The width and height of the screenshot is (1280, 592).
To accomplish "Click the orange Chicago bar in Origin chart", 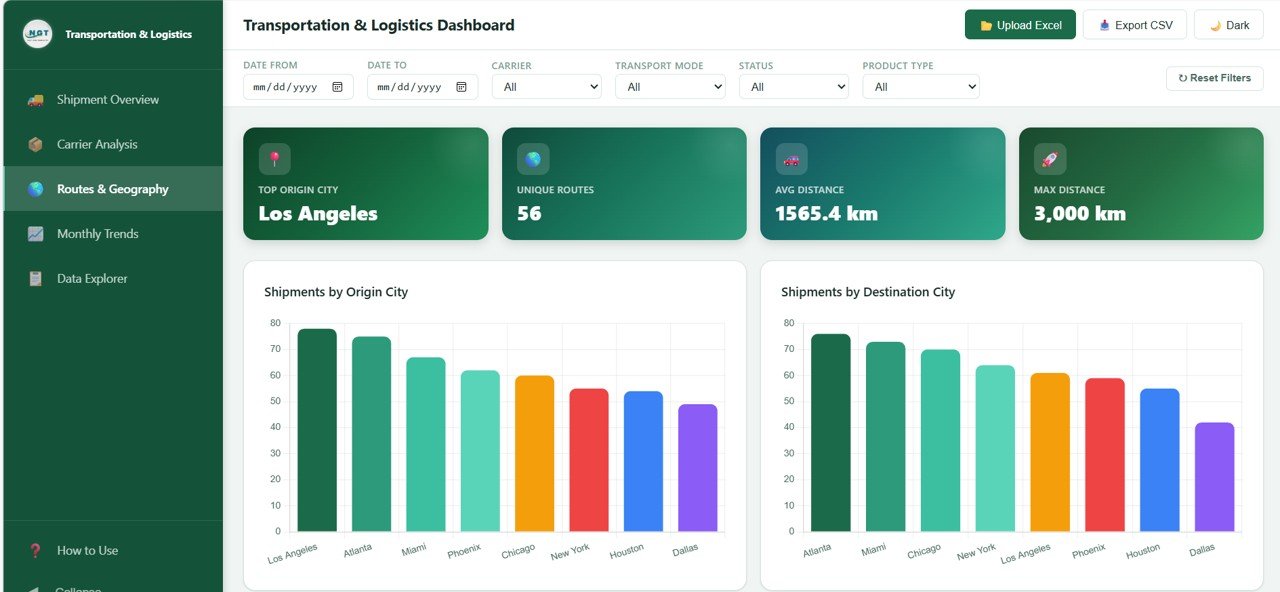I will click(534, 455).
